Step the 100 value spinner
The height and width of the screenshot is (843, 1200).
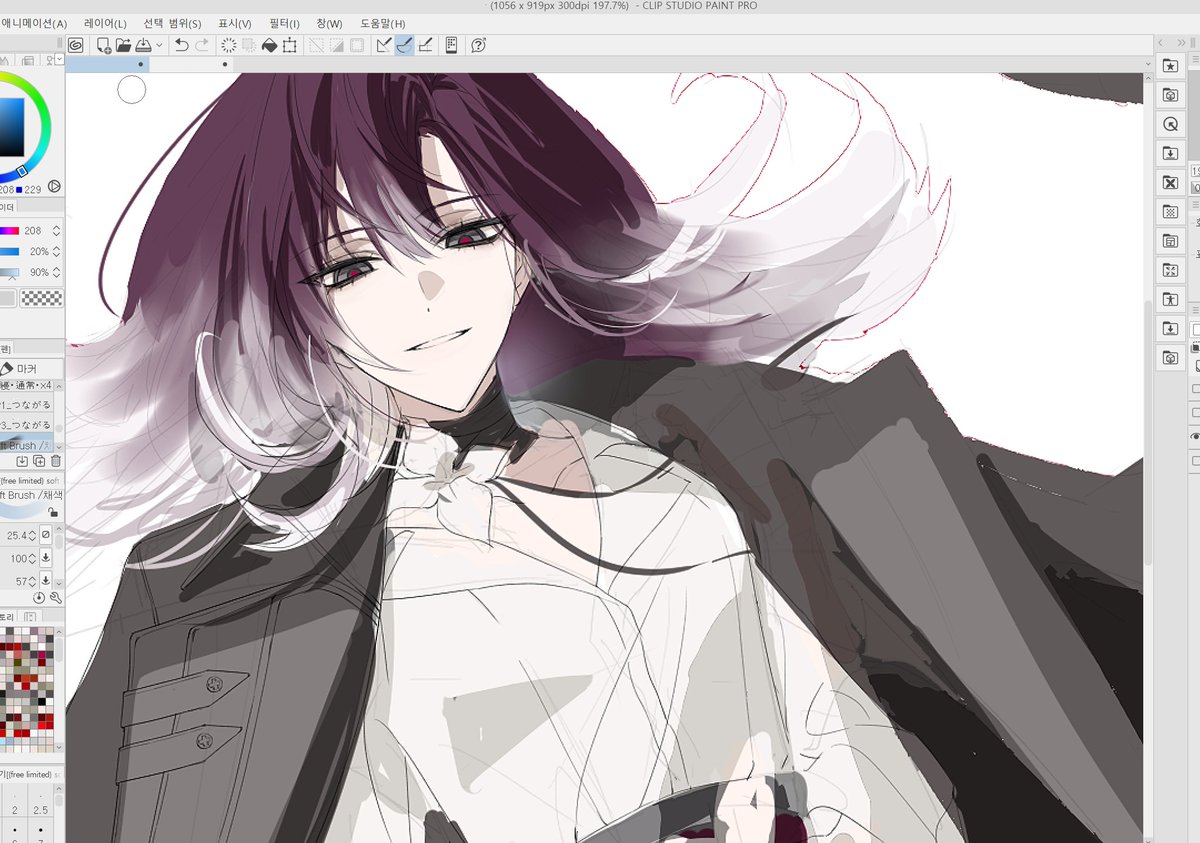point(31,558)
